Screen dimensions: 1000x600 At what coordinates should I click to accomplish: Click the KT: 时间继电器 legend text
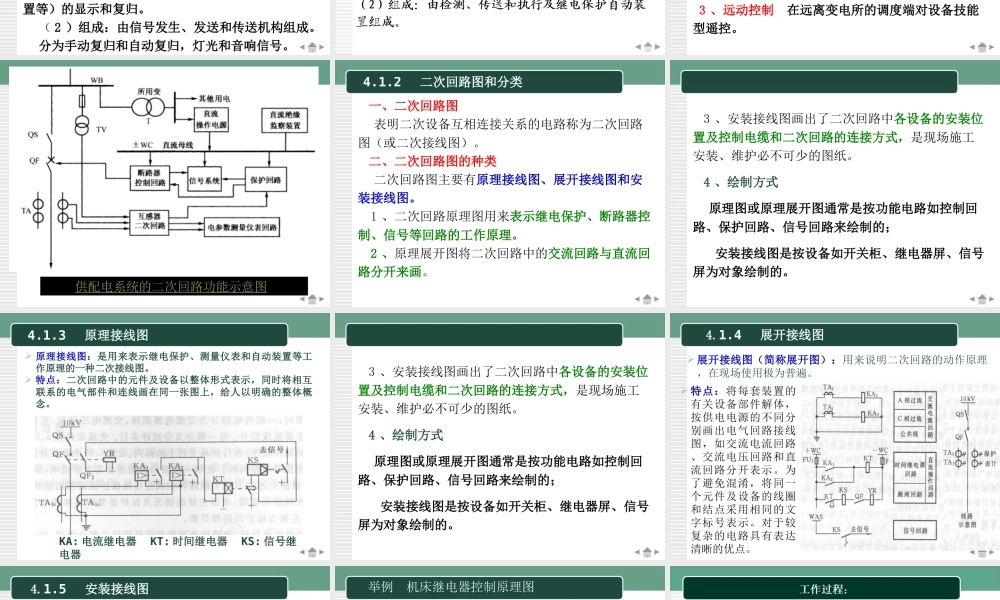pos(189,541)
